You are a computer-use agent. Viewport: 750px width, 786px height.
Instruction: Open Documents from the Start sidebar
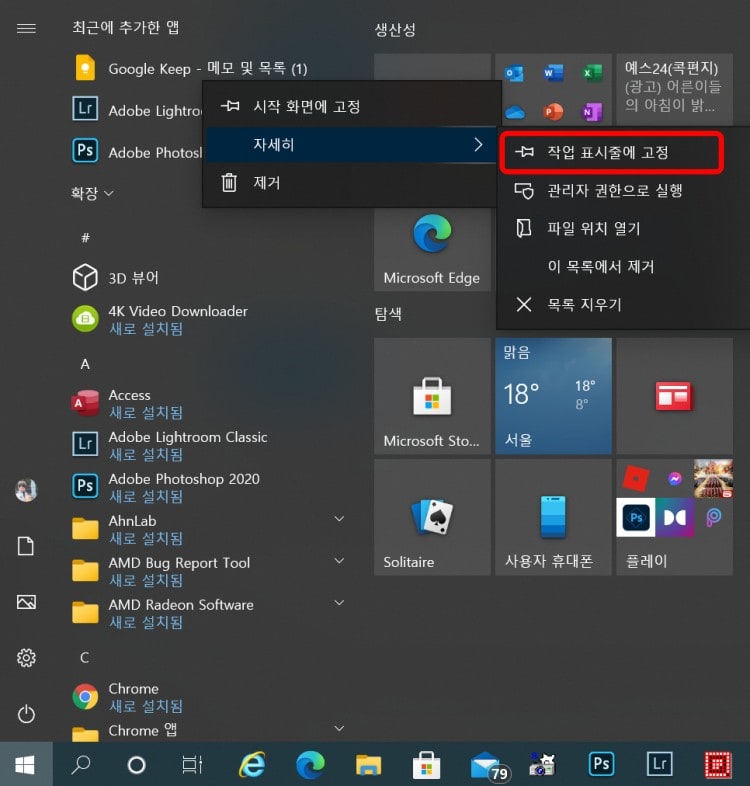[26, 546]
